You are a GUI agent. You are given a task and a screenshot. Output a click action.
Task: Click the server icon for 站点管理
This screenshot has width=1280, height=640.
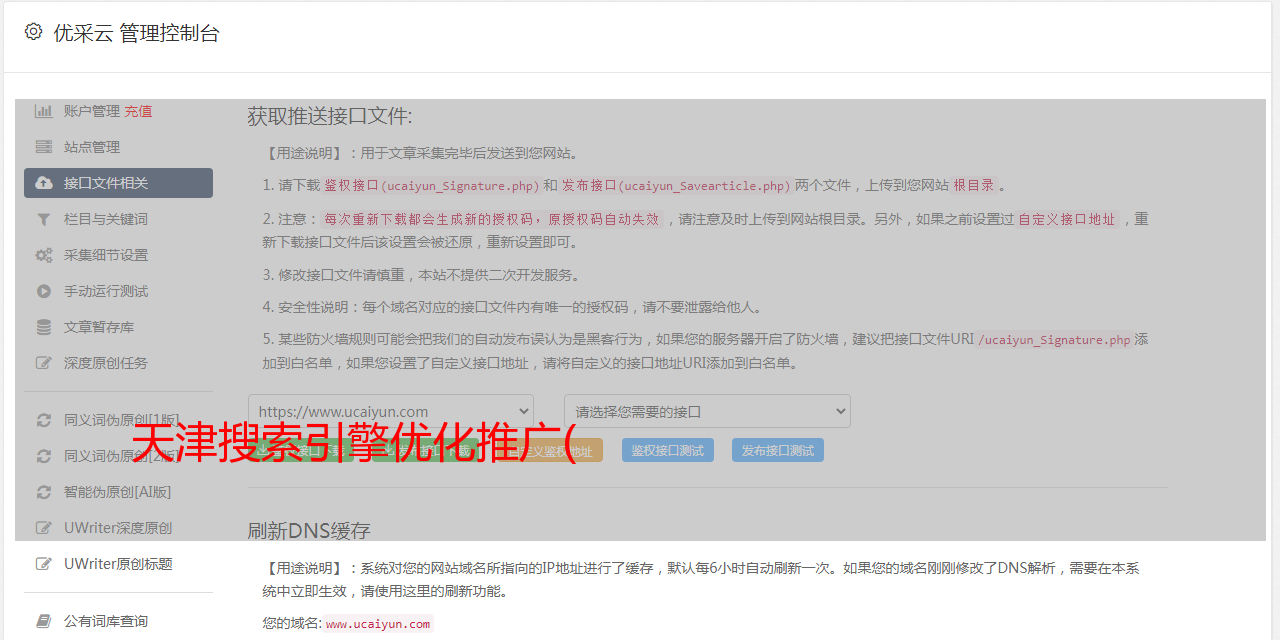pyautogui.click(x=44, y=147)
